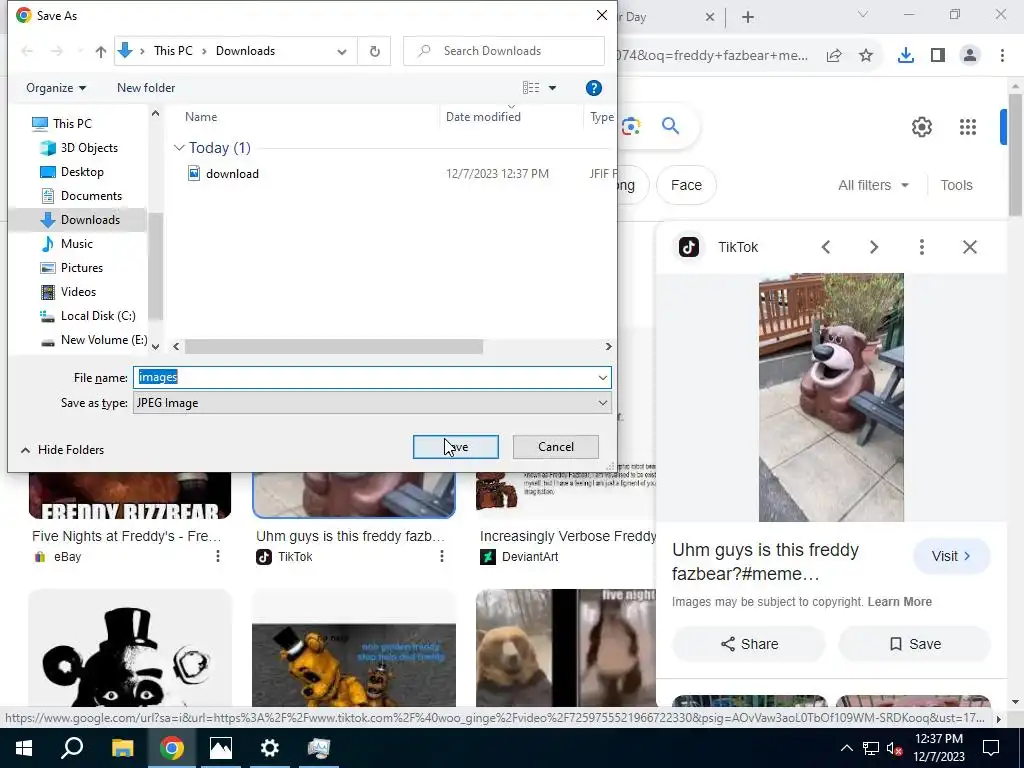
Task: Share this page icon in address bar
Action: point(834,56)
